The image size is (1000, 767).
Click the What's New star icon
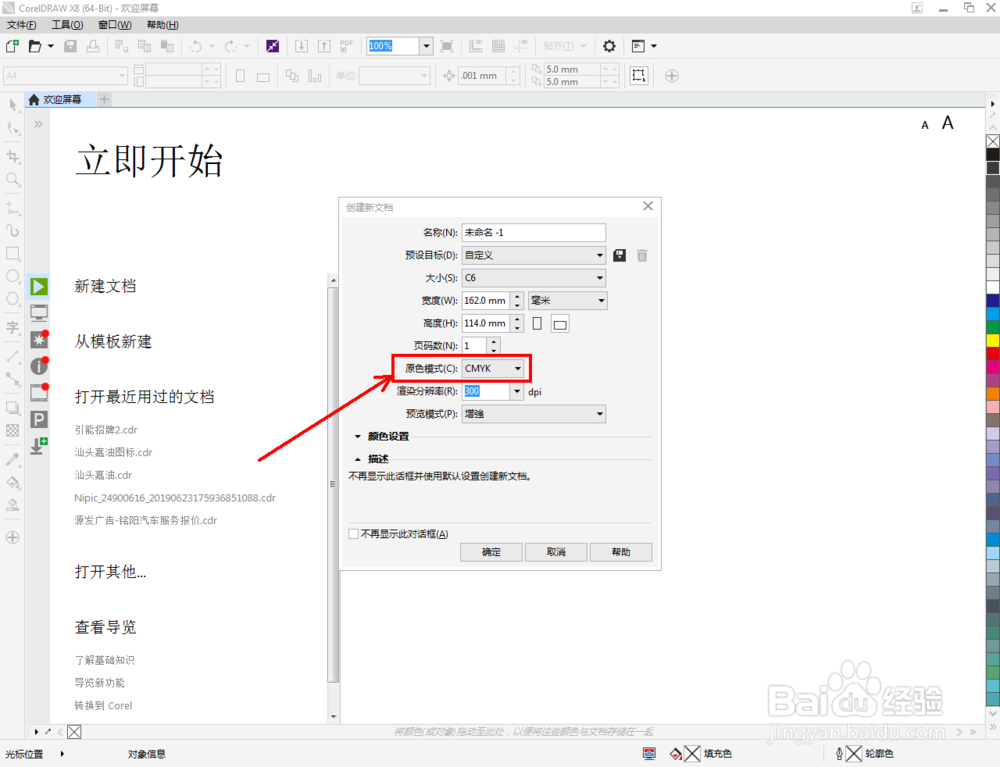pos(39,339)
